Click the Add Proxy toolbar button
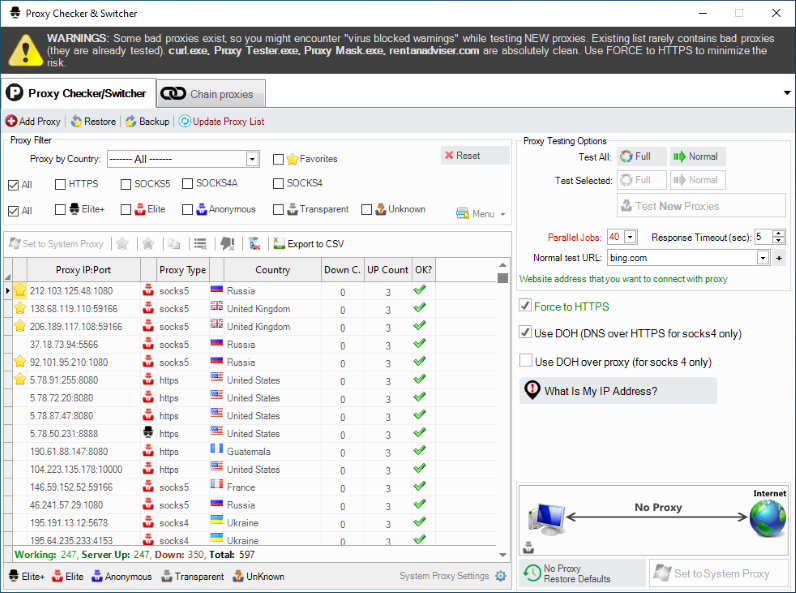 (x=33, y=121)
